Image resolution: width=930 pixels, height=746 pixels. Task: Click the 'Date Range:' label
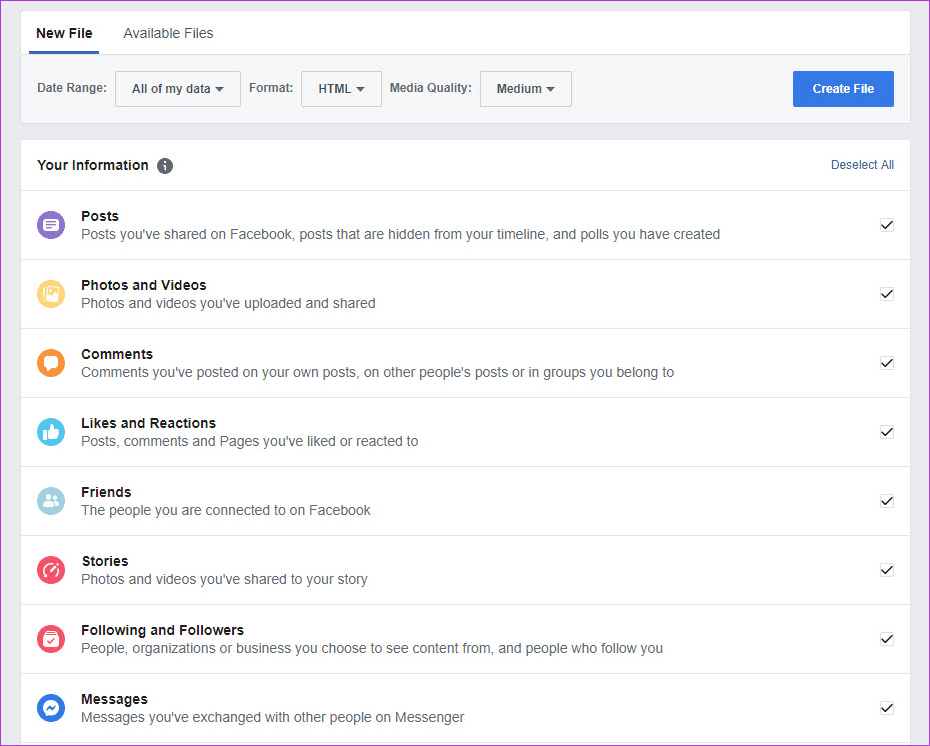[x=72, y=88]
